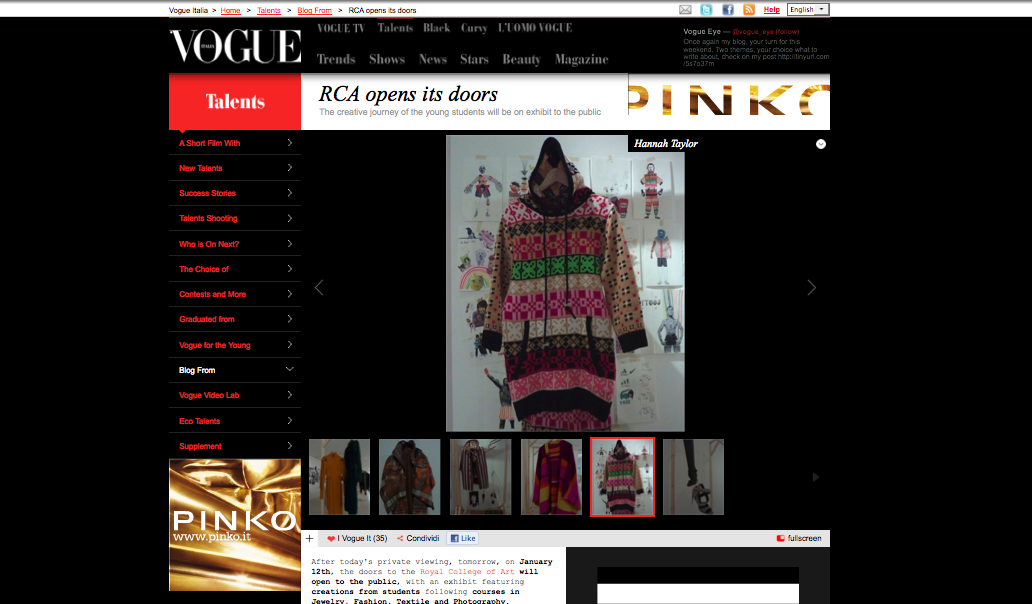1032x604 pixels.
Task: Click the fullscreen button
Action: point(799,538)
